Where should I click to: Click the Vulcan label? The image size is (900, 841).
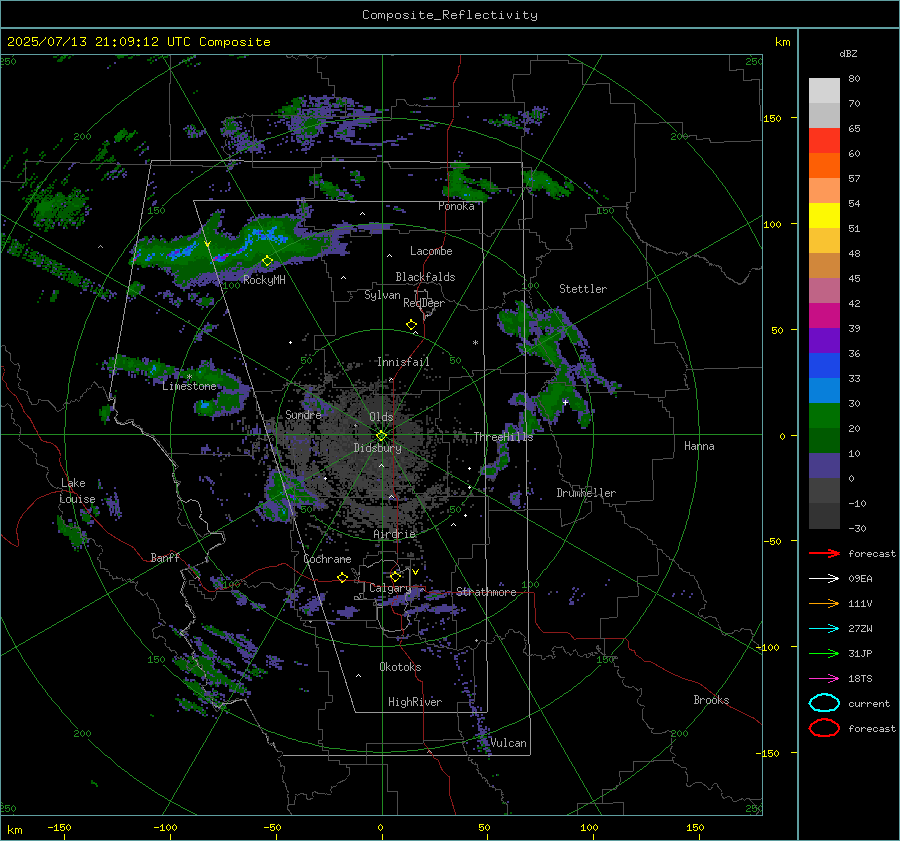(508, 743)
